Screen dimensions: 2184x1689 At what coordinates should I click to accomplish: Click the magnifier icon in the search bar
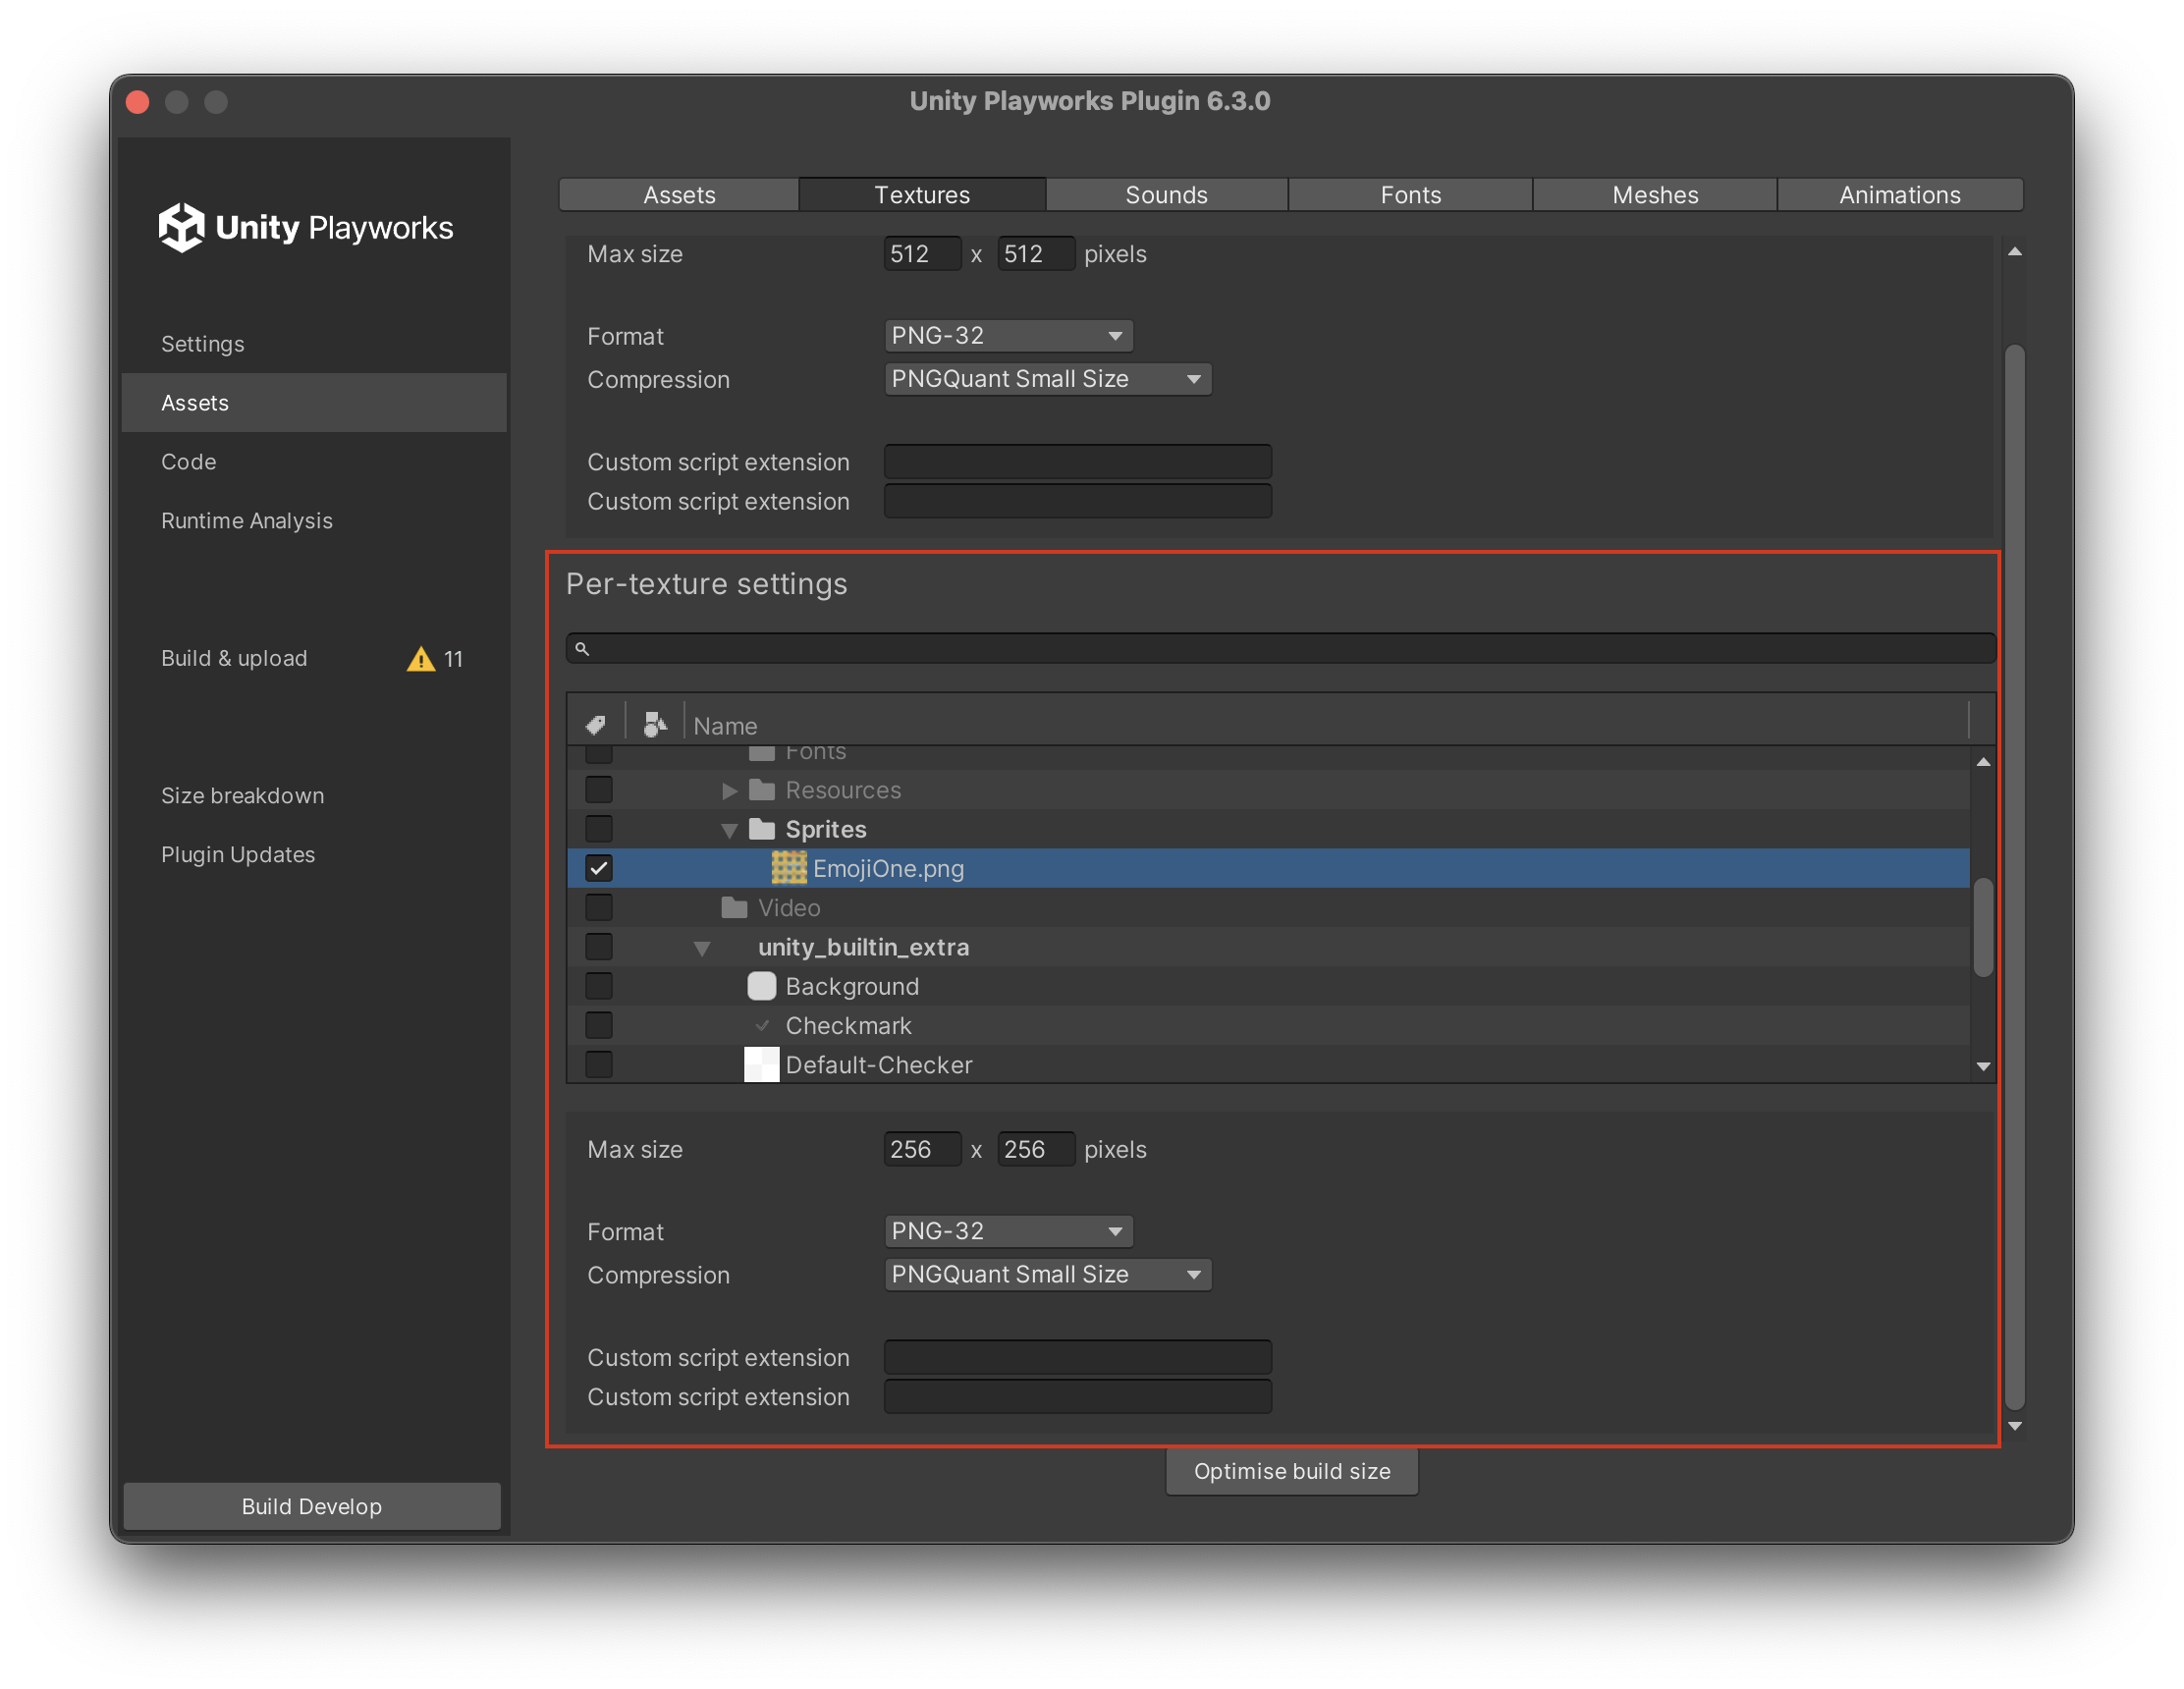pos(582,649)
